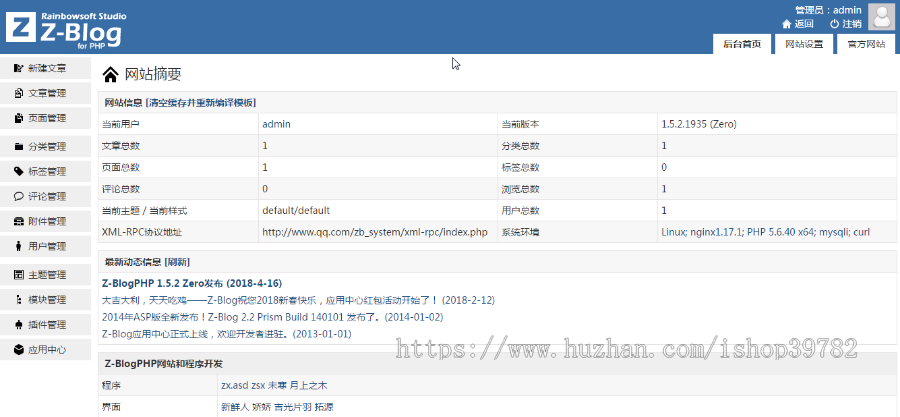This screenshot has width=900, height=417.
Task: Click the admin avatar picture
Action: tap(880, 17)
